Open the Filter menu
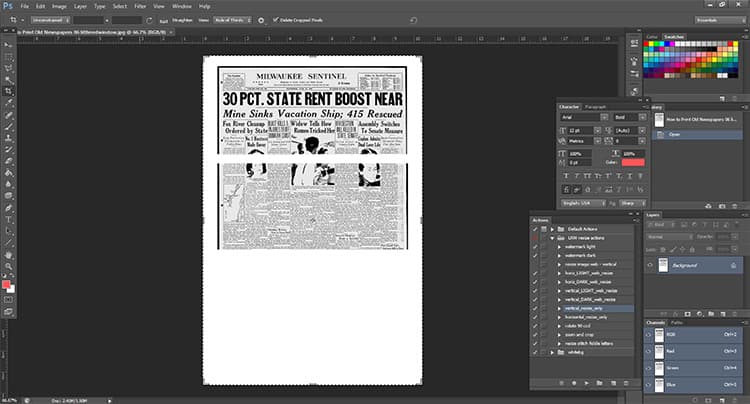The image size is (750, 404). [140, 6]
